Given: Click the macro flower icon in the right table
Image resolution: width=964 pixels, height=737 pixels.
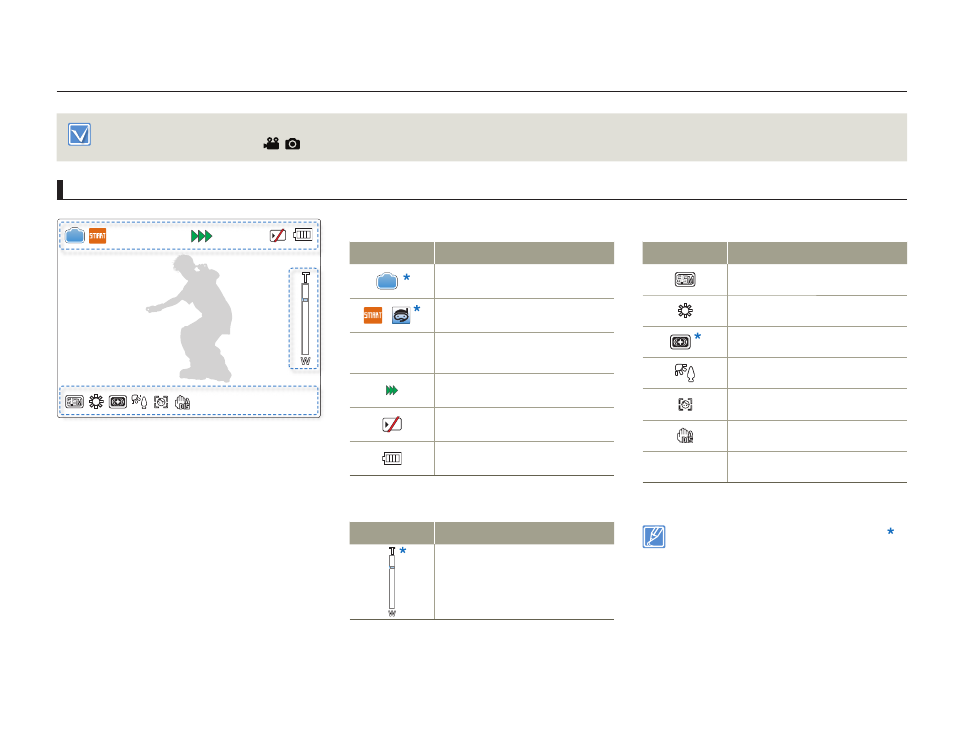Looking at the screenshot, I should point(685,374).
